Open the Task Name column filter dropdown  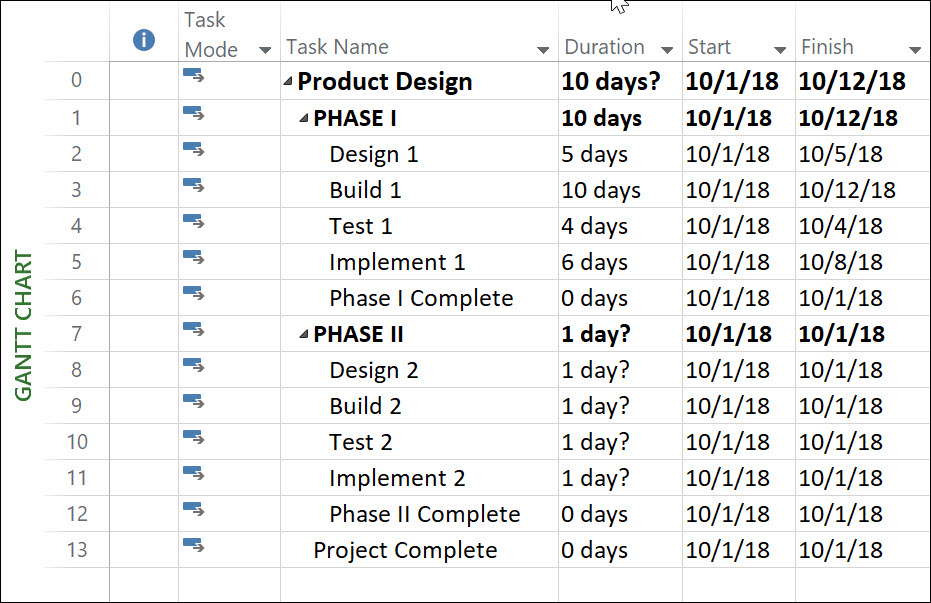coord(543,50)
